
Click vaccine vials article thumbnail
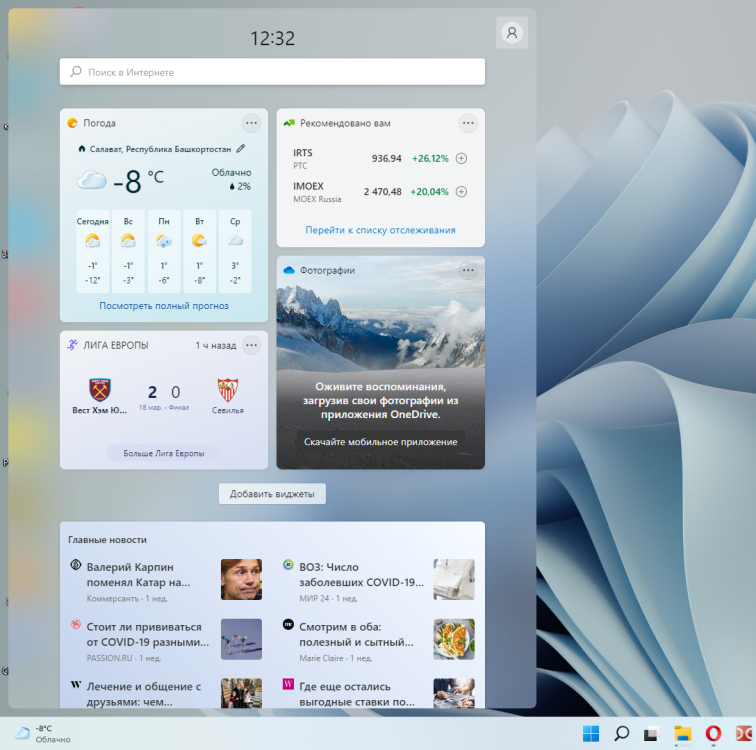pos(241,639)
